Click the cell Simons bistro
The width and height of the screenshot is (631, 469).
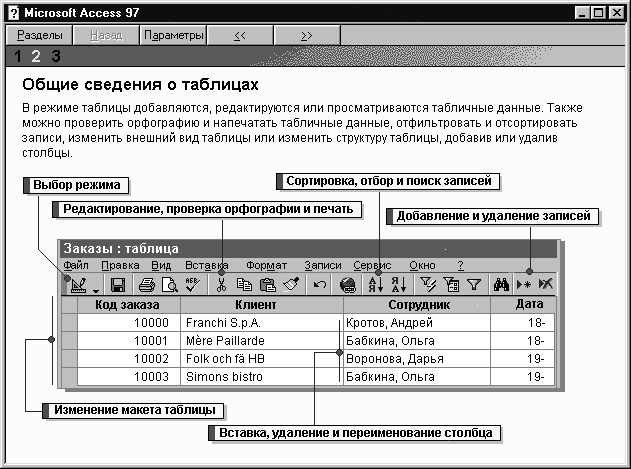point(262,377)
